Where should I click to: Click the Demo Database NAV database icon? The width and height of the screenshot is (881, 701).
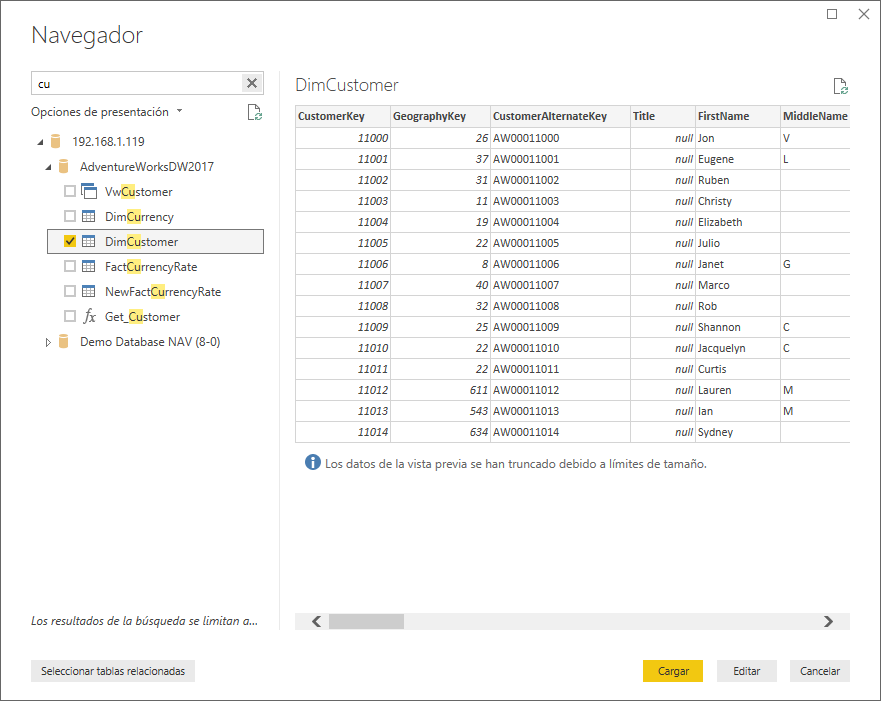pos(64,342)
